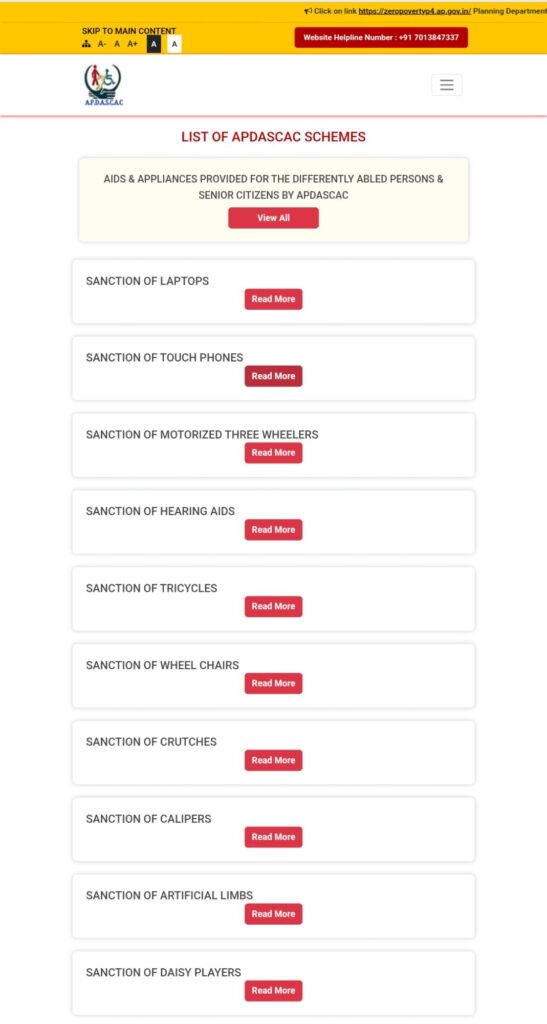The height and width of the screenshot is (1024, 547).
Task: Open the hamburger navigation menu
Action: point(446,85)
